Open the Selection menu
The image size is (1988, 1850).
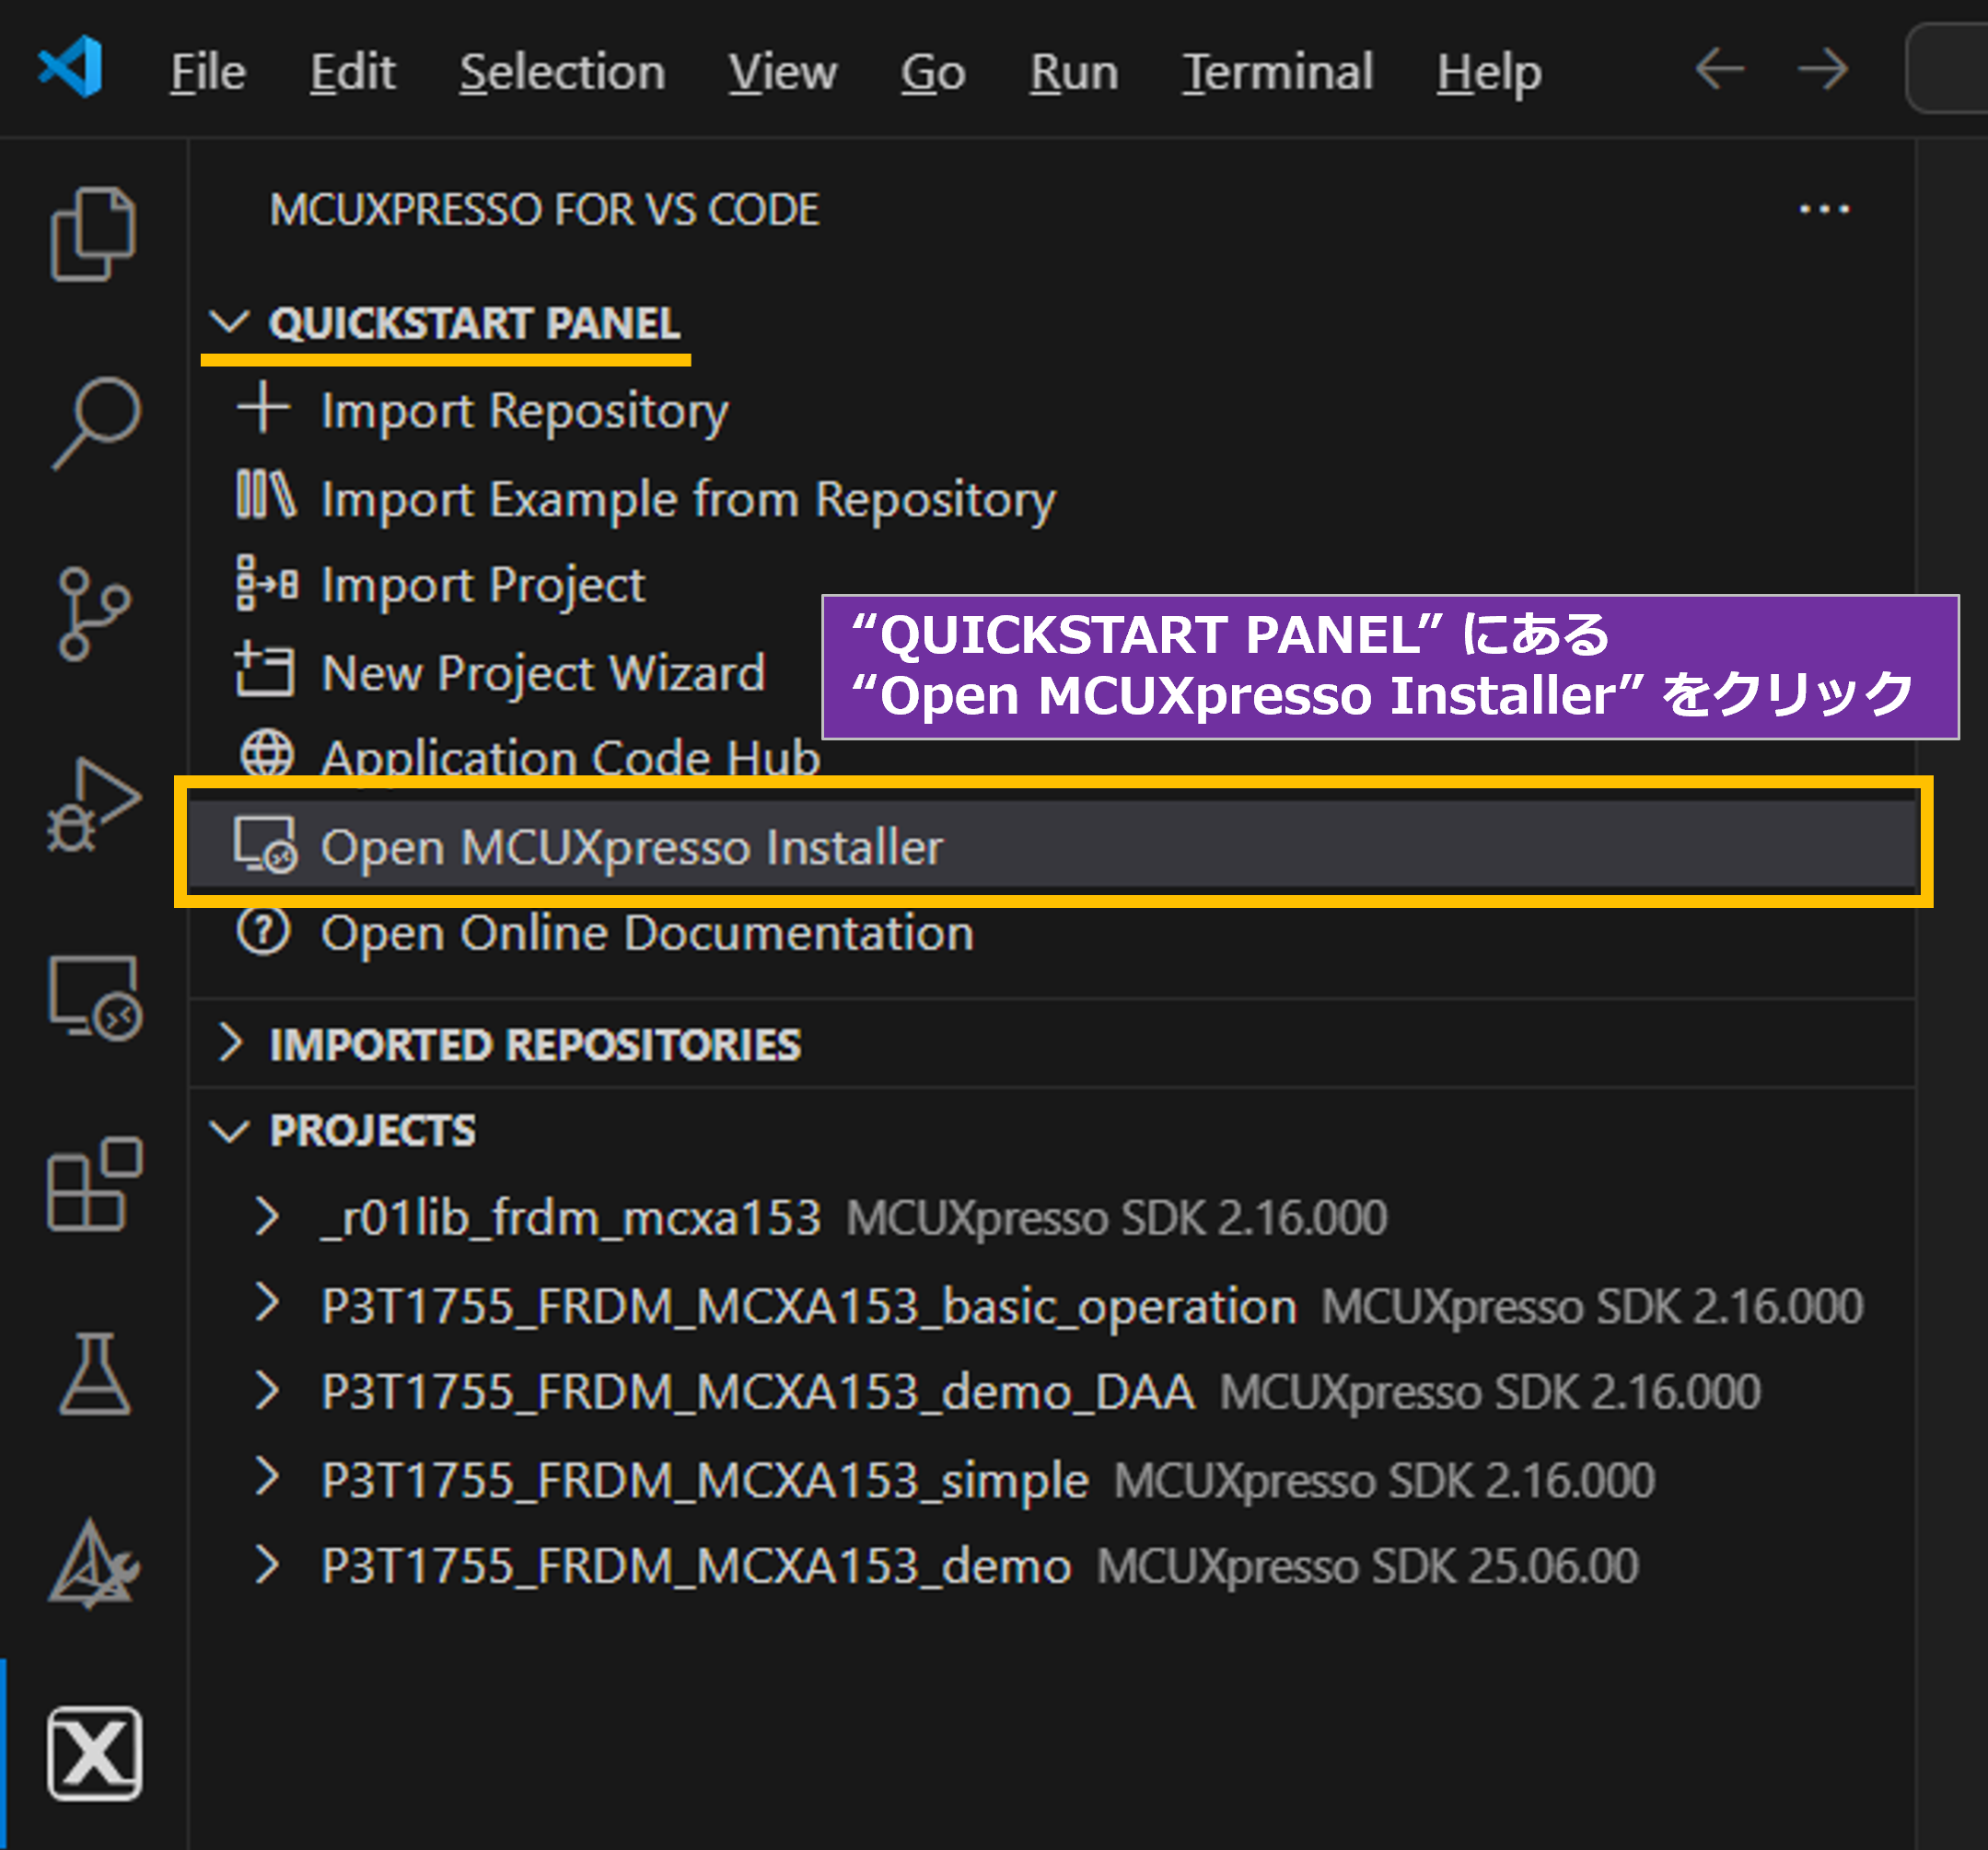point(562,72)
